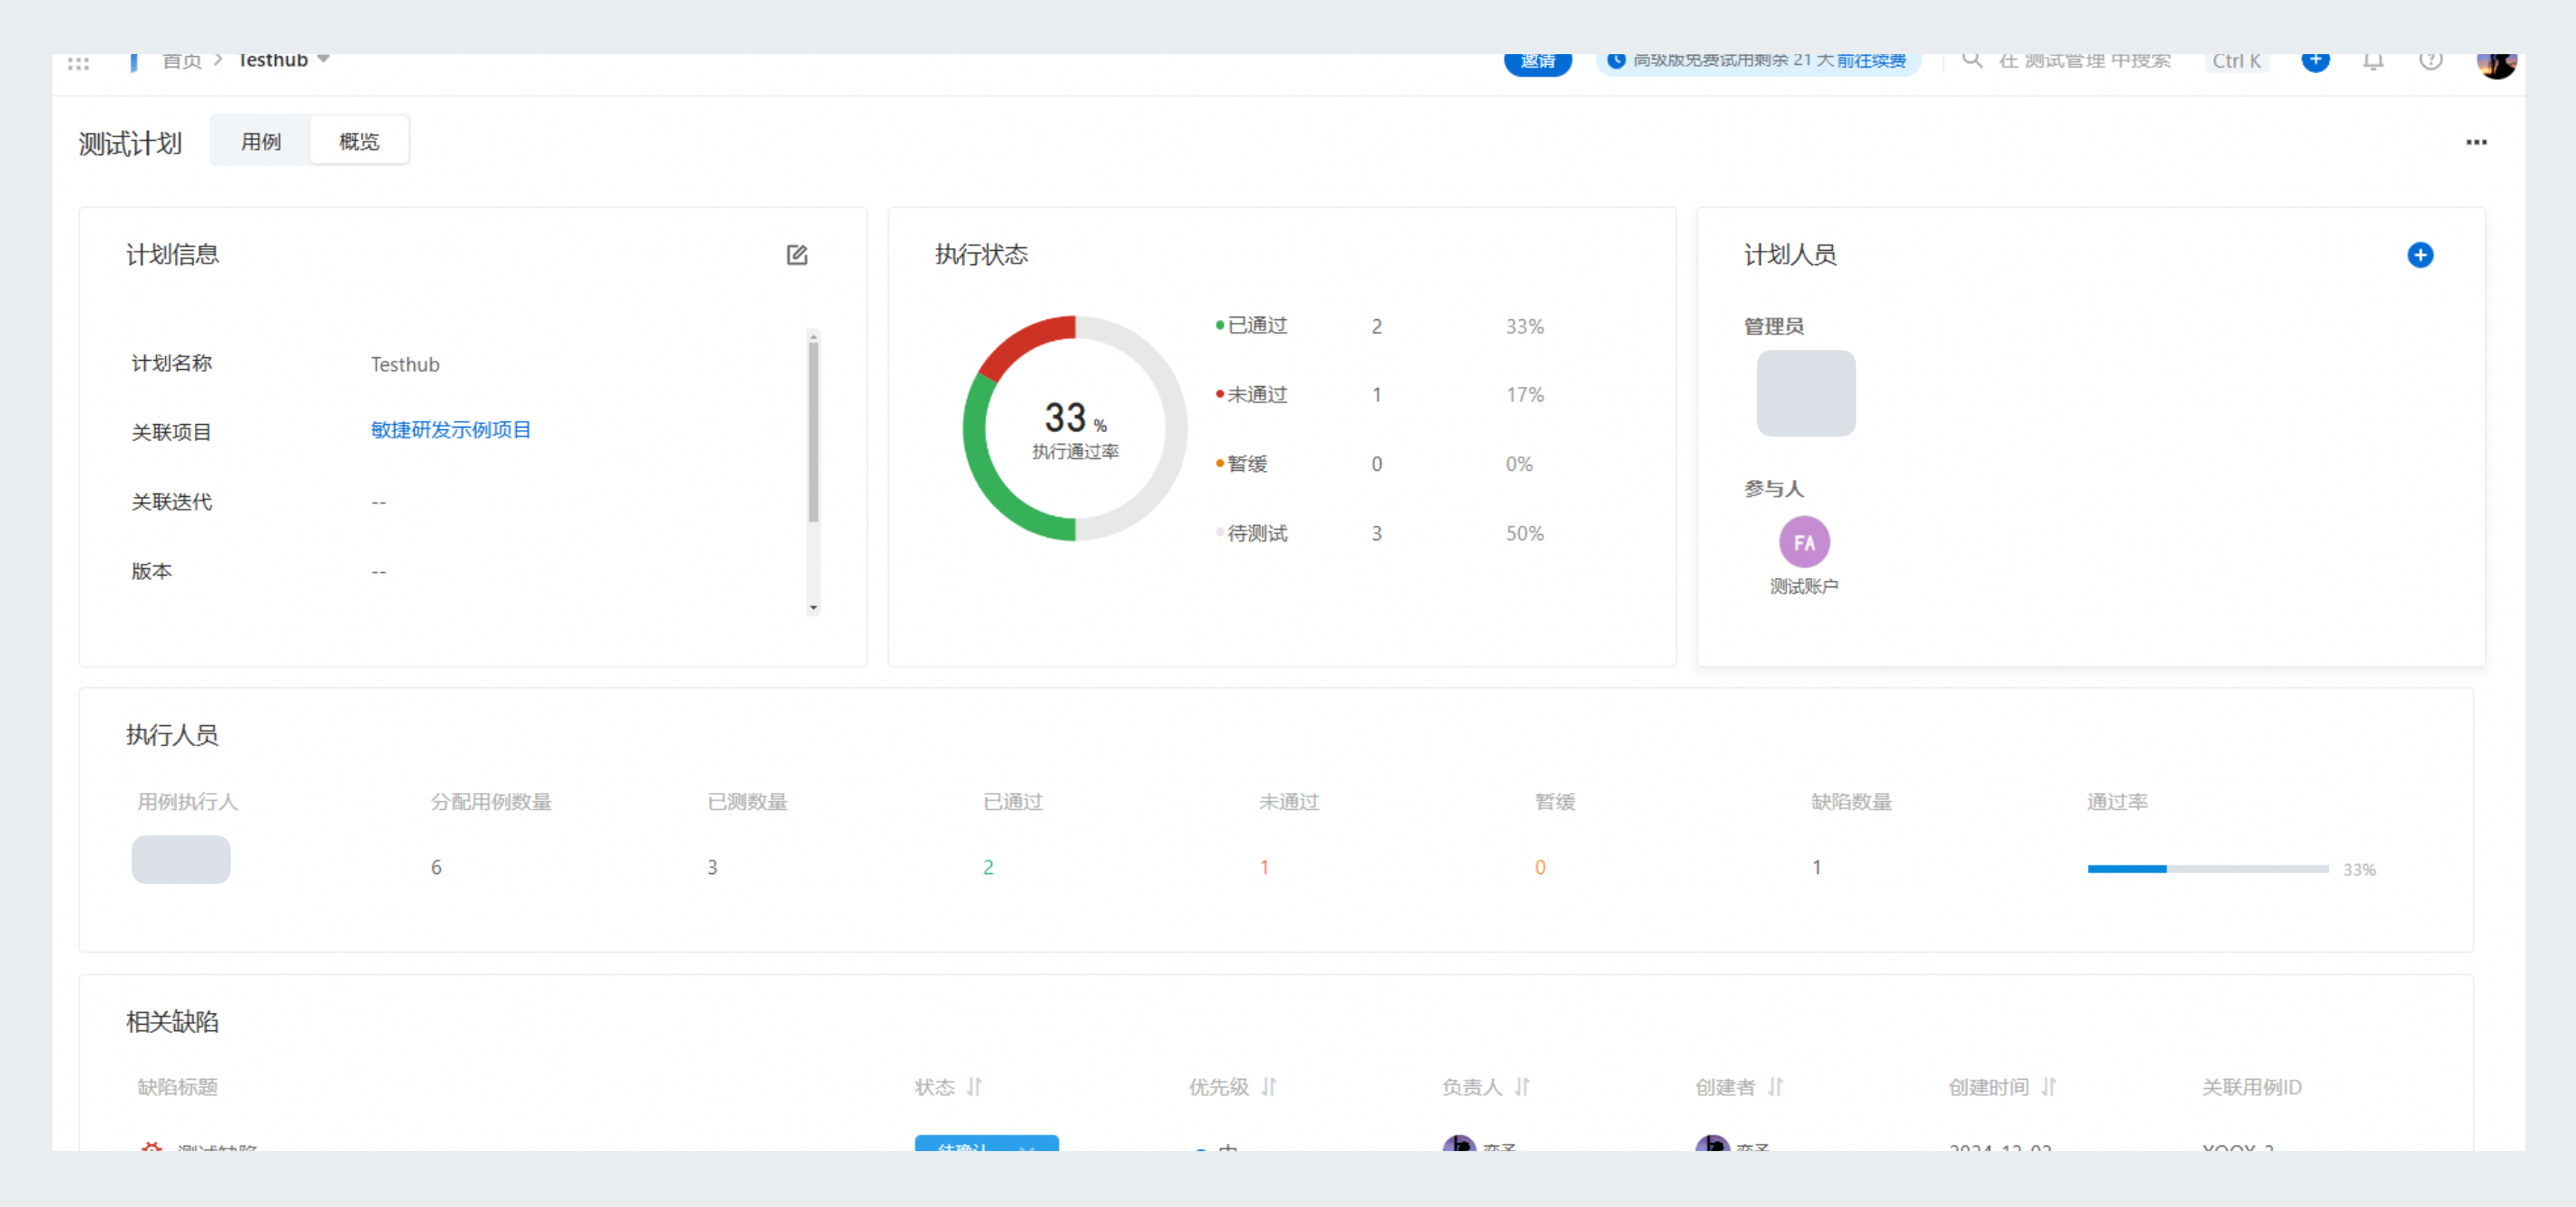This screenshot has width=2576, height=1207.
Task: Click the 33% pass rate donut chart
Action: pos(1075,428)
